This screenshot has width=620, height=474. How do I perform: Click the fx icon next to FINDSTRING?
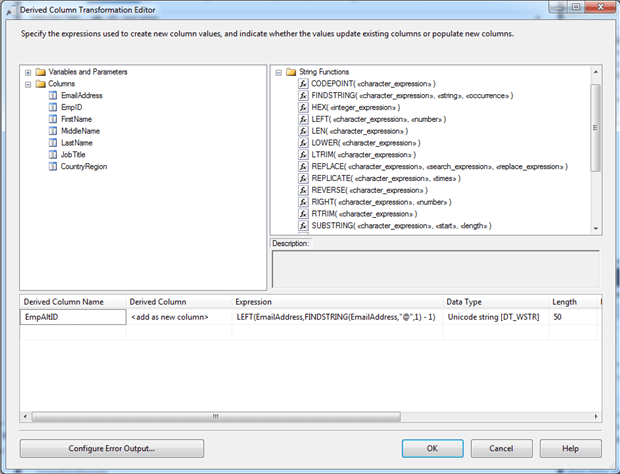303,95
